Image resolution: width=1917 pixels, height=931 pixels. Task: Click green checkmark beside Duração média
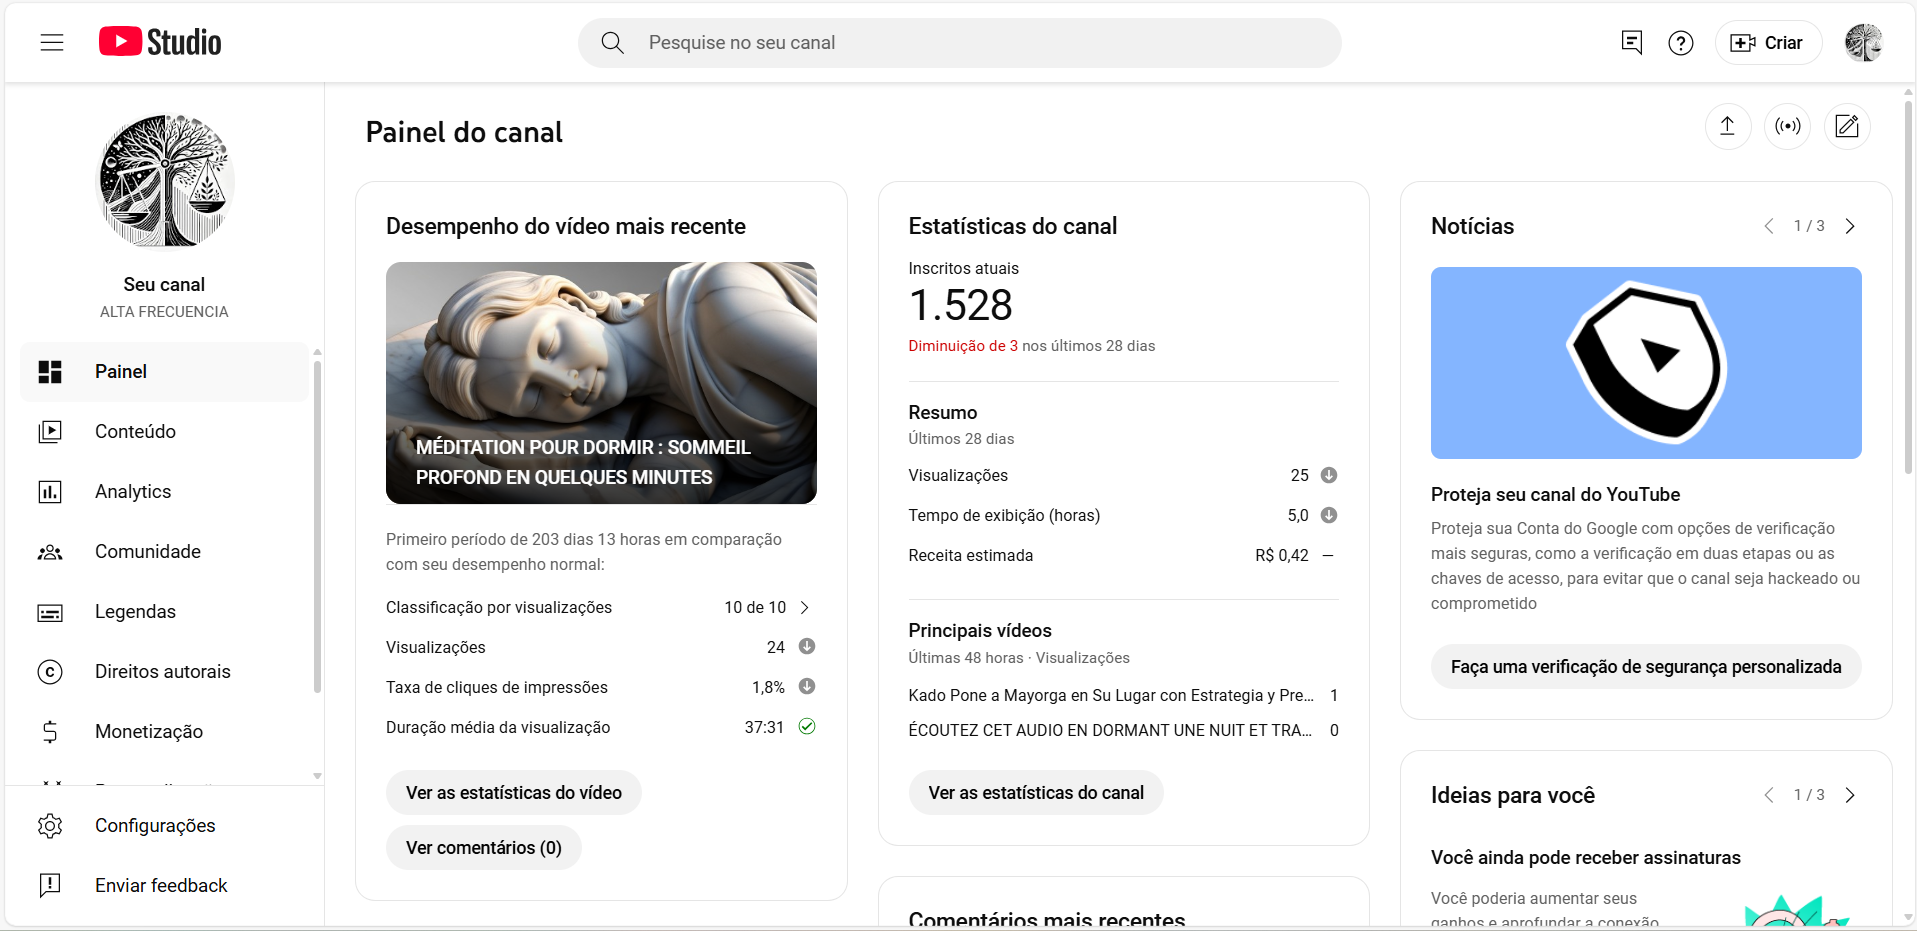coord(807,727)
